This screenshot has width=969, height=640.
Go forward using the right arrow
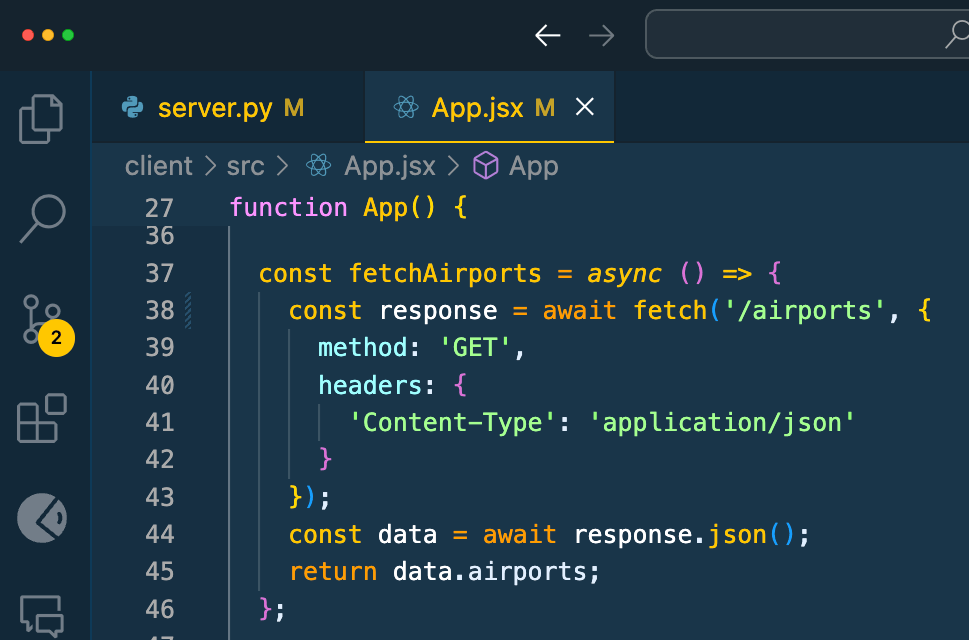click(601, 36)
